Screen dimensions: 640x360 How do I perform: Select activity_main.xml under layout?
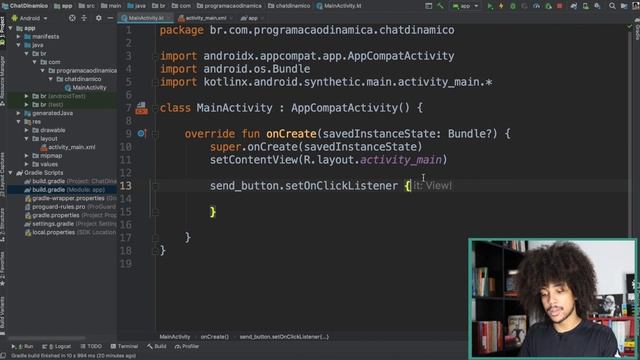68,147
